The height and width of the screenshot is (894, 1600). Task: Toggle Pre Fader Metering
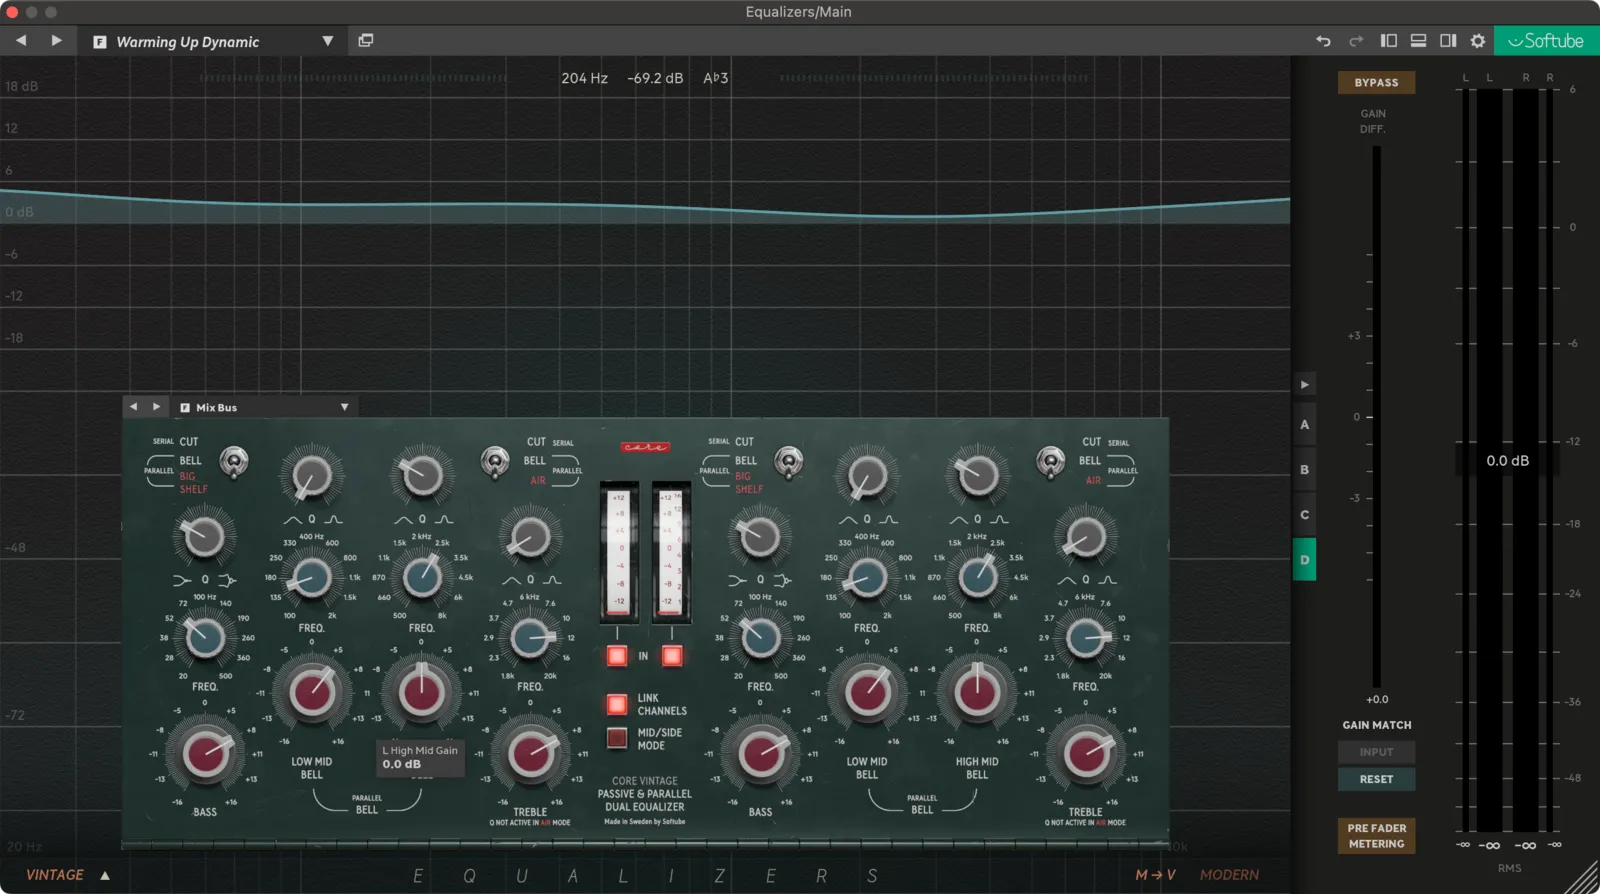pos(1376,836)
